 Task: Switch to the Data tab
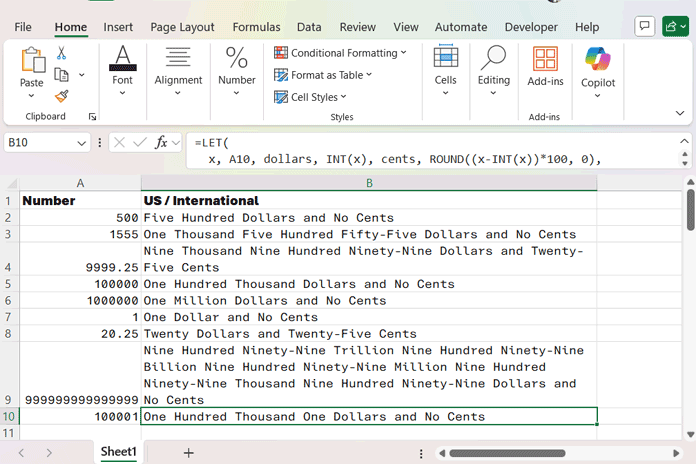(x=309, y=27)
